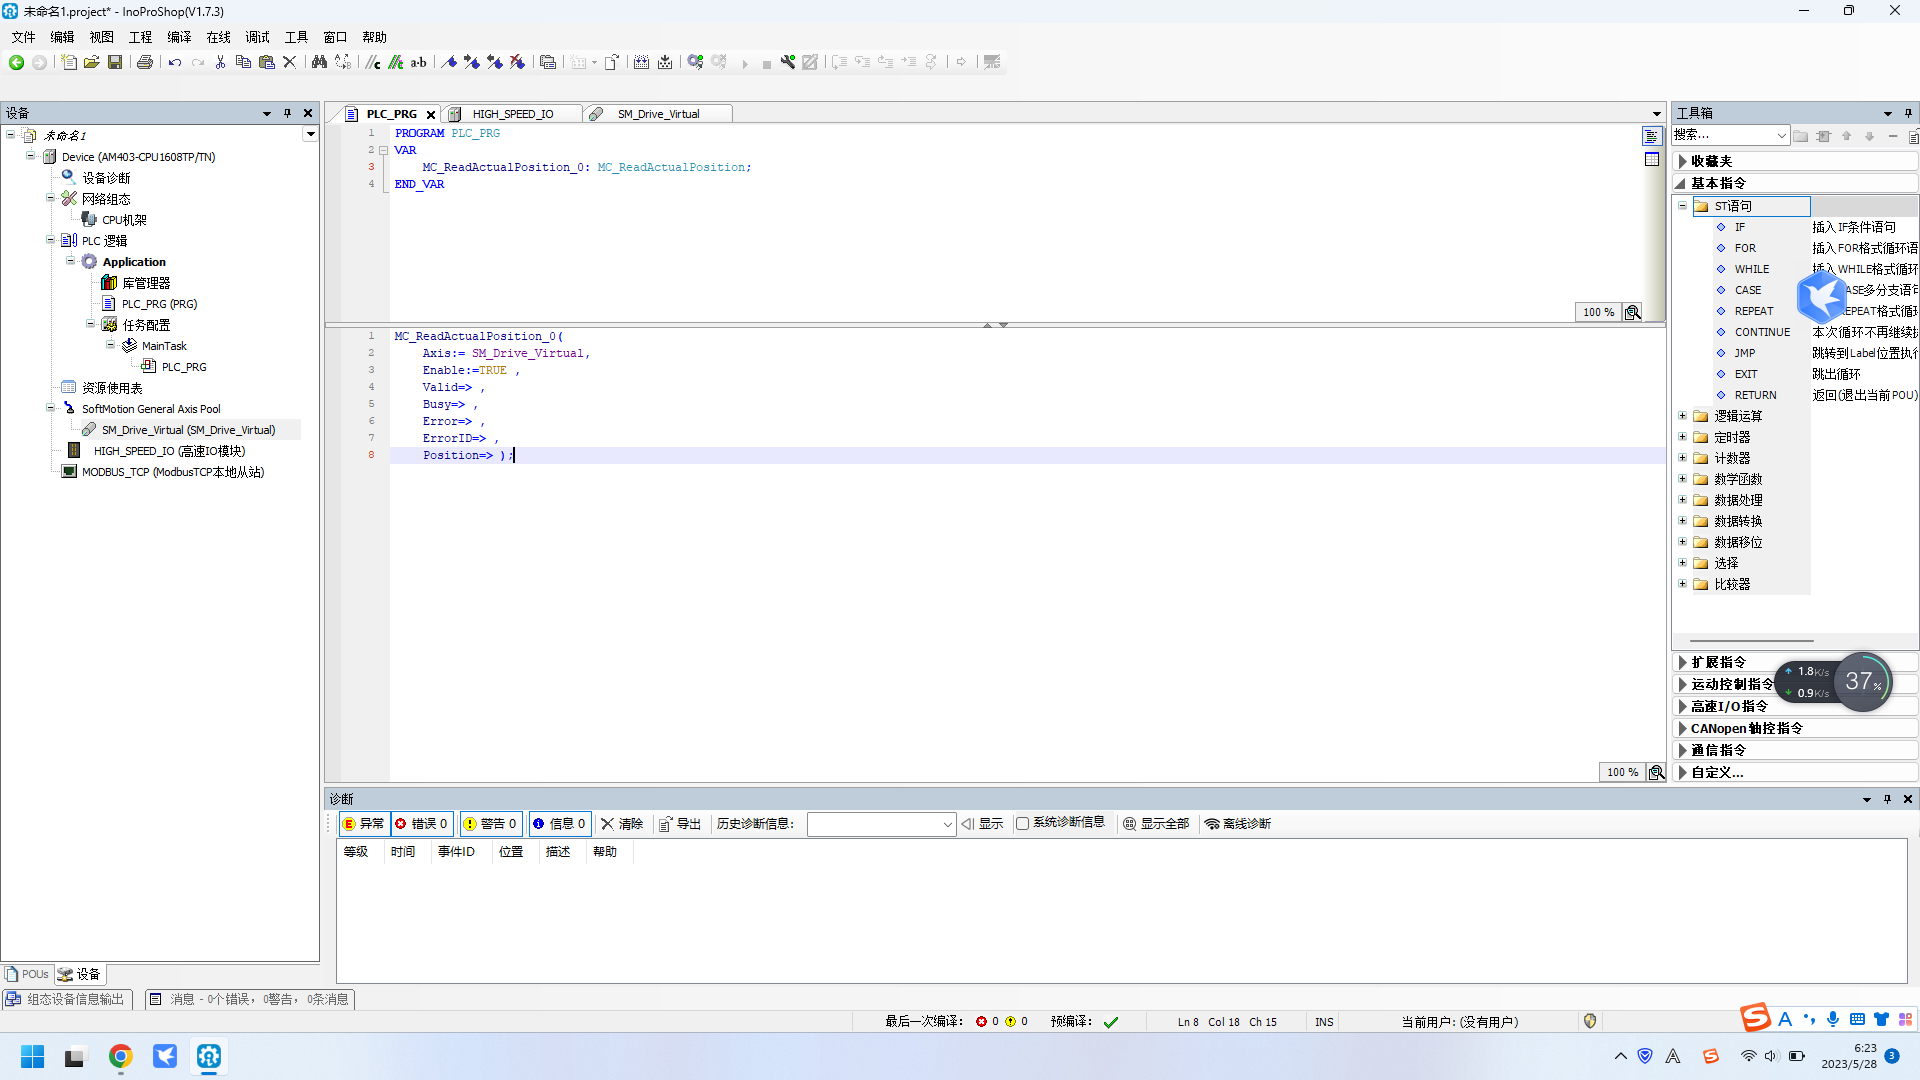Open Windows Start menu

coord(33,1056)
